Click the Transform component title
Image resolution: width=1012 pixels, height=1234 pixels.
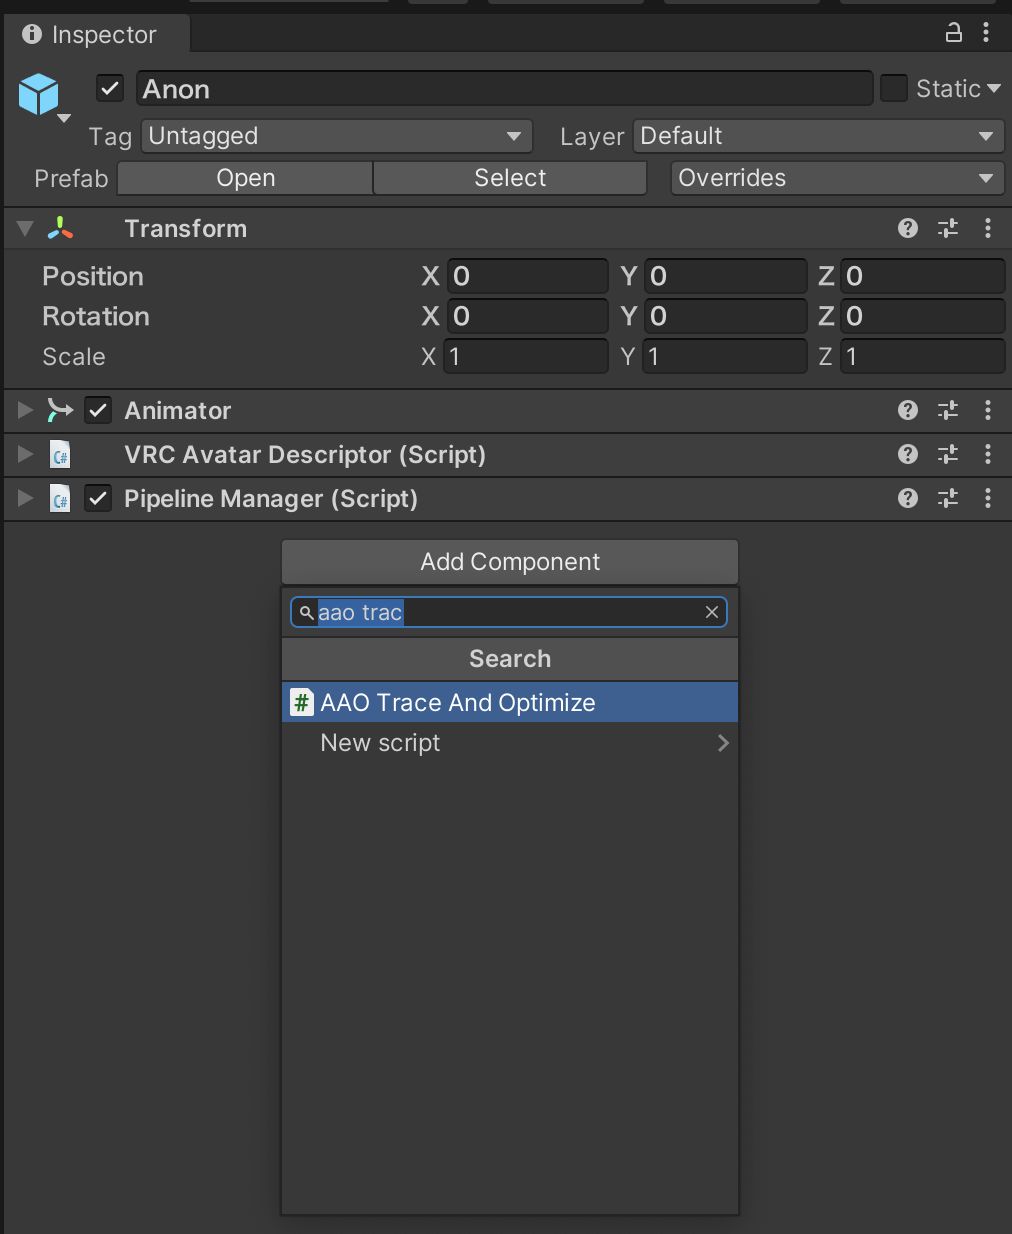pyautogui.click(x=186, y=228)
